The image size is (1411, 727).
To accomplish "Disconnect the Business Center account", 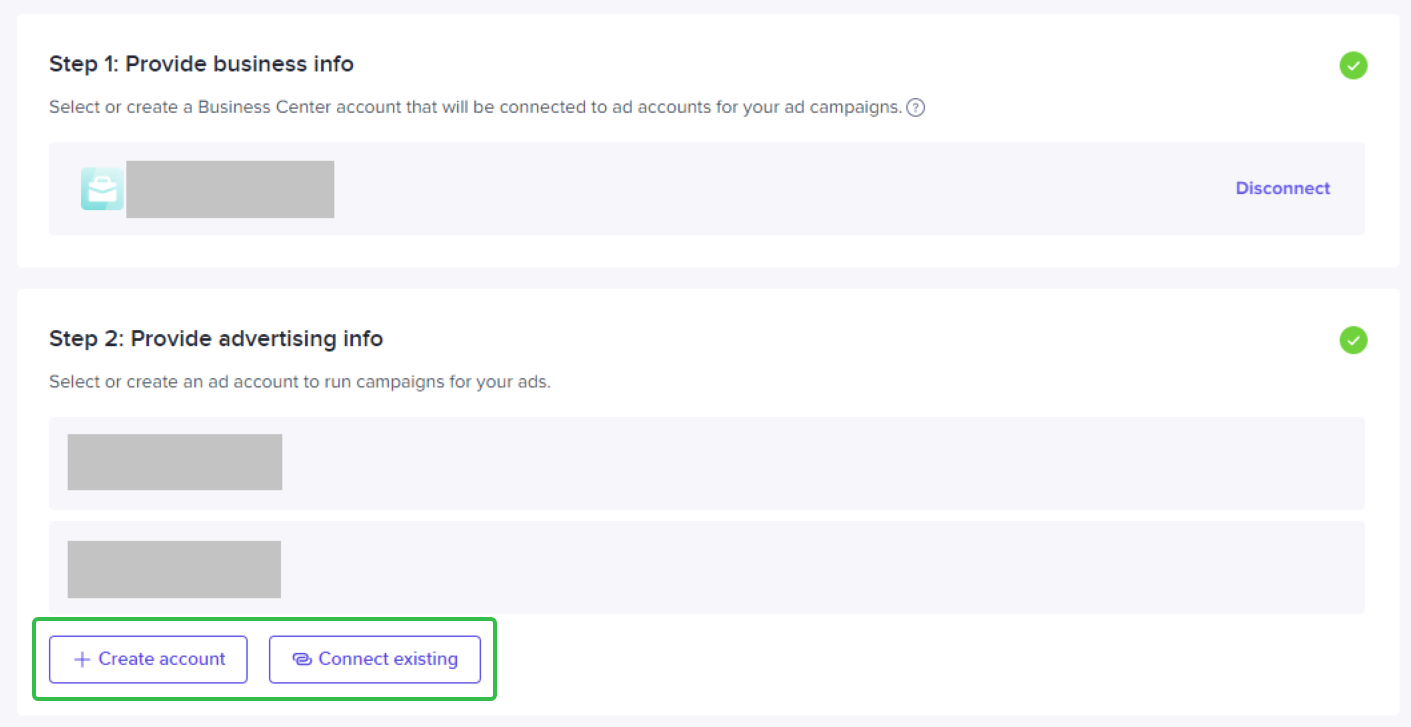I will coord(1282,188).
